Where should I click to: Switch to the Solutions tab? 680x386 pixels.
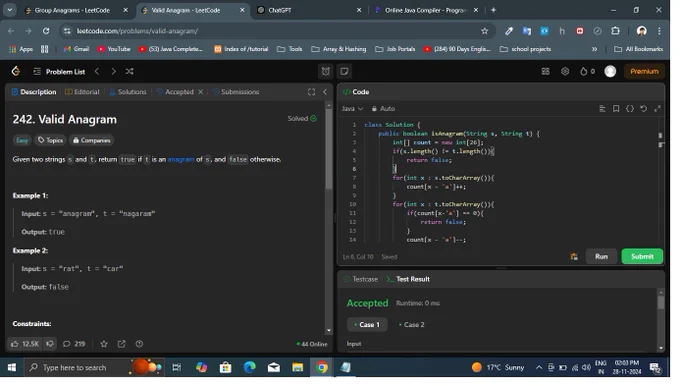click(128, 92)
